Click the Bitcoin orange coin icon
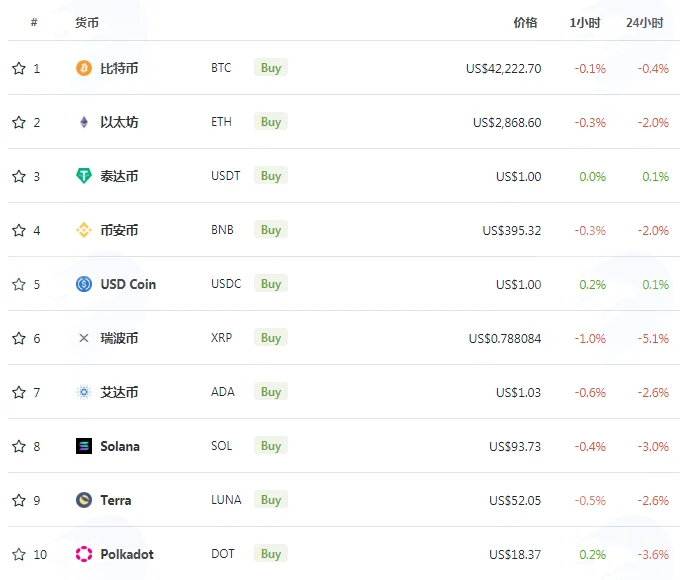This screenshot has height=580, width=680. [x=84, y=68]
